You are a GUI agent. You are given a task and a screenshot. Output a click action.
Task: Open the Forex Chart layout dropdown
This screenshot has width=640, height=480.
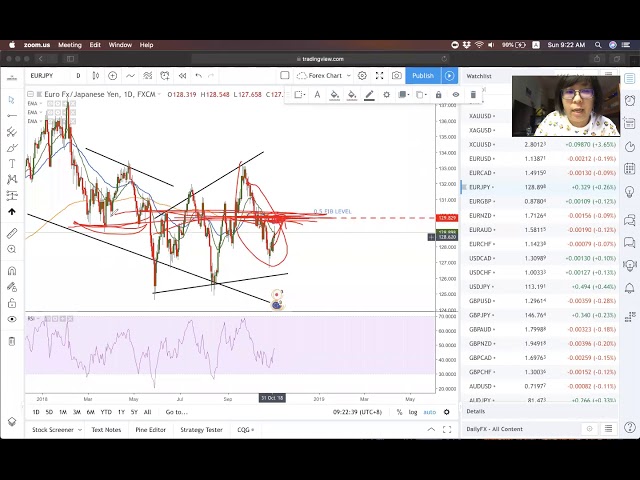pos(325,76)
